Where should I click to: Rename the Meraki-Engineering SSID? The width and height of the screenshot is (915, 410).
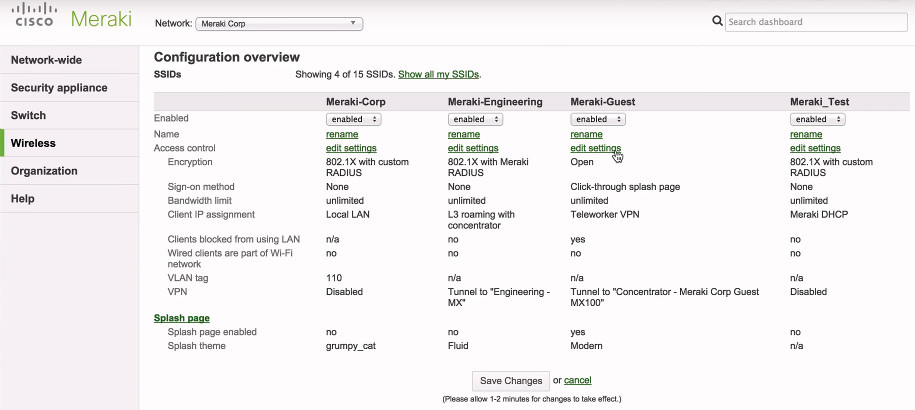coord(464,135)
